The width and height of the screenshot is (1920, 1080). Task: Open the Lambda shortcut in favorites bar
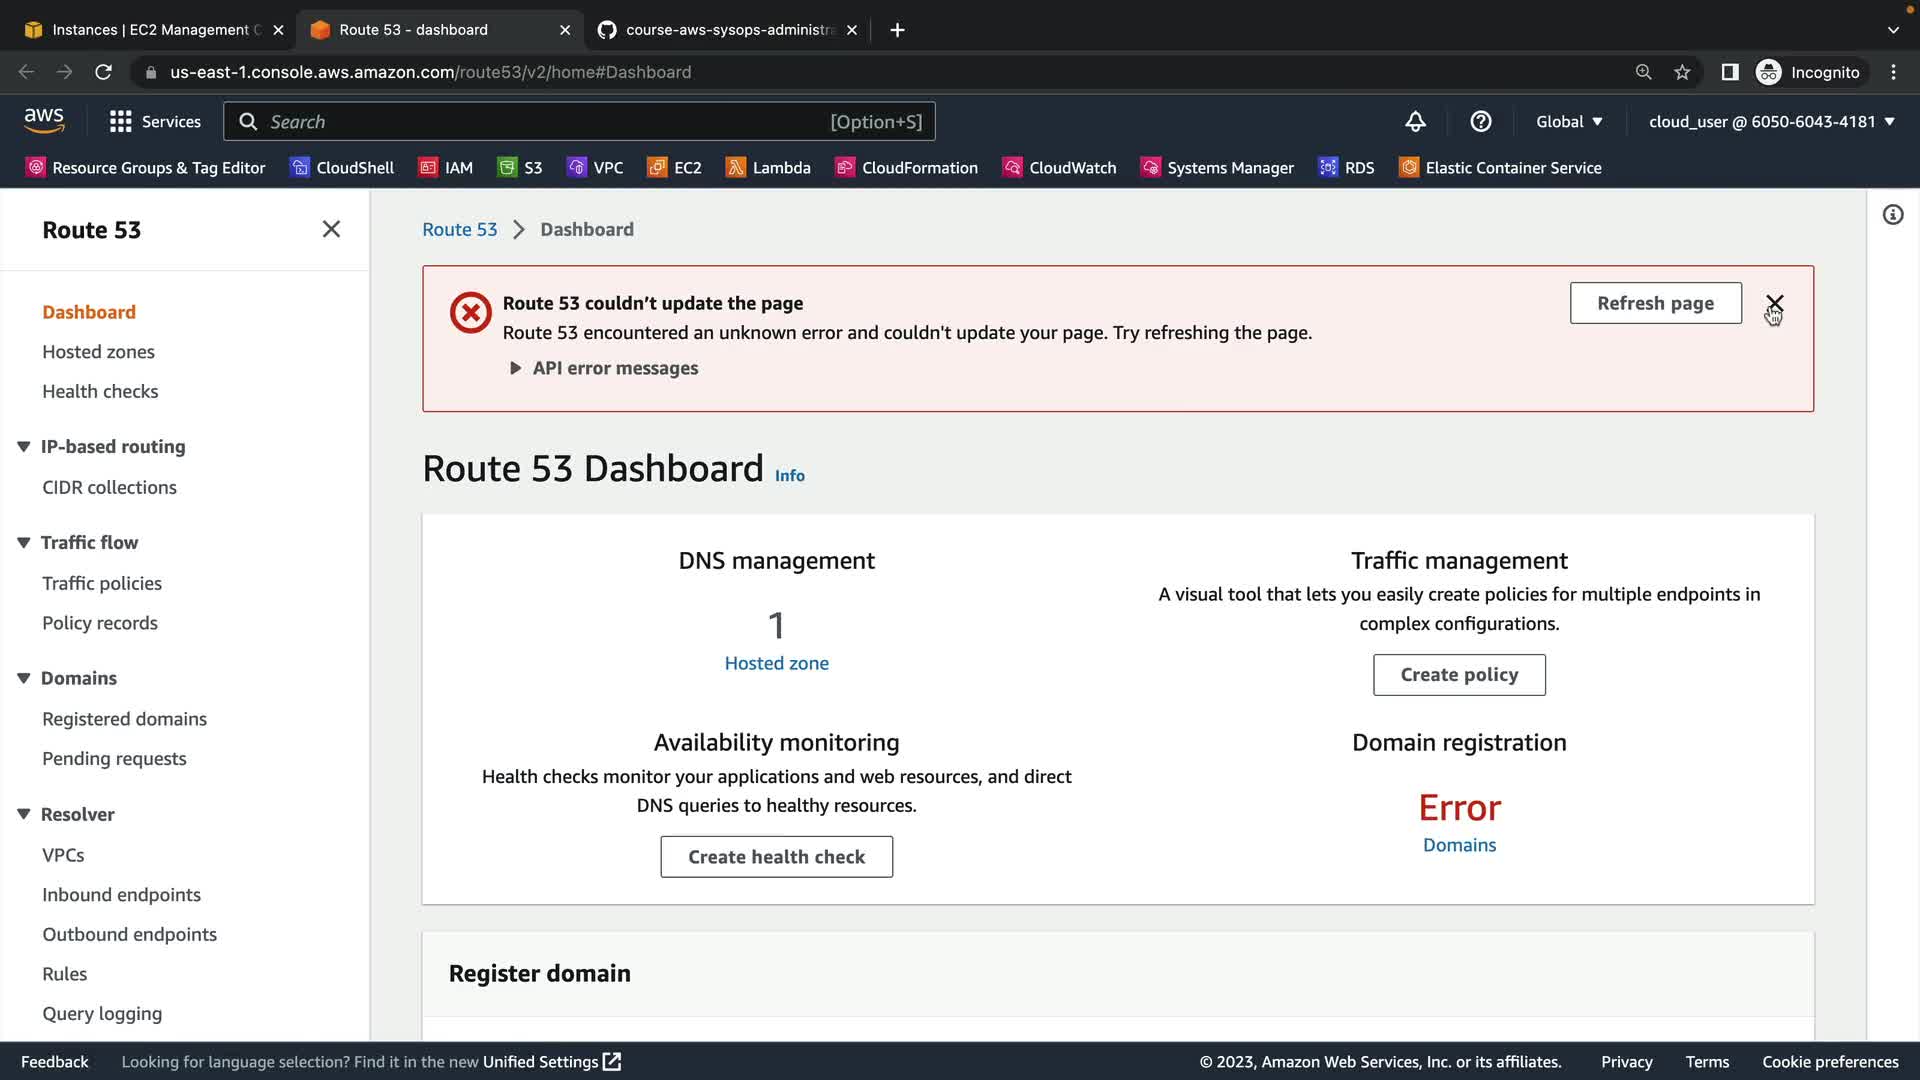tap(768, 168)
